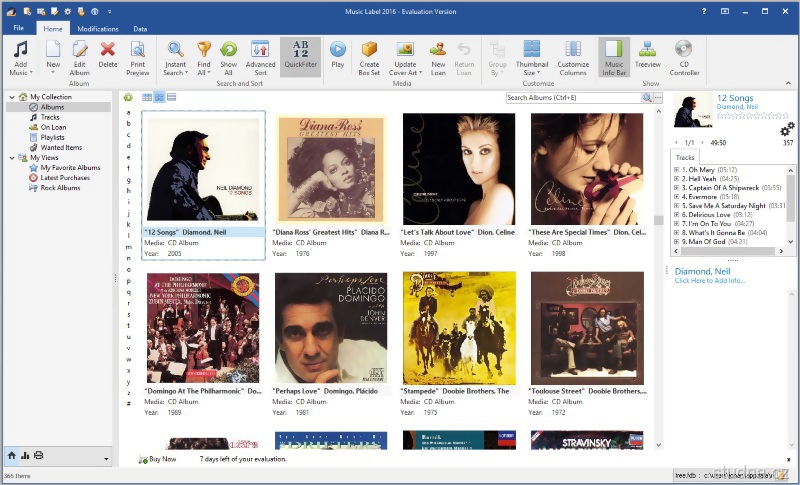Expand track 9. Man Of God
This screenshot has height=485, width=800.
[x=677, y=242]
